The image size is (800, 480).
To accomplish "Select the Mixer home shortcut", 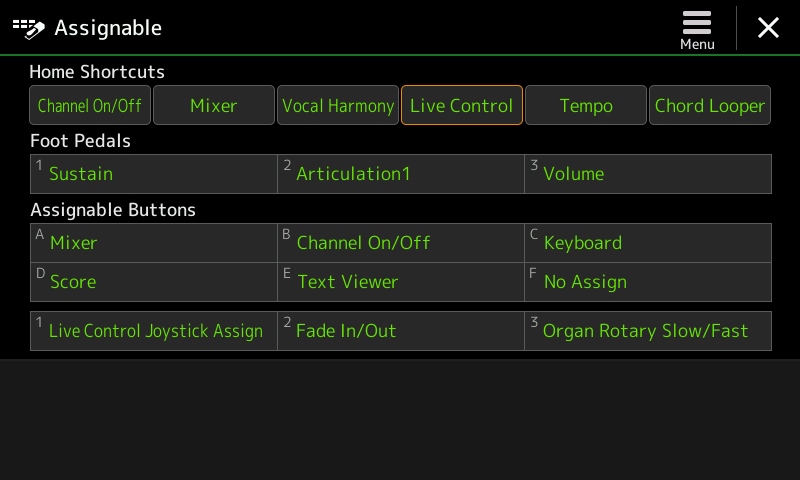I will [x=214, y=105].
